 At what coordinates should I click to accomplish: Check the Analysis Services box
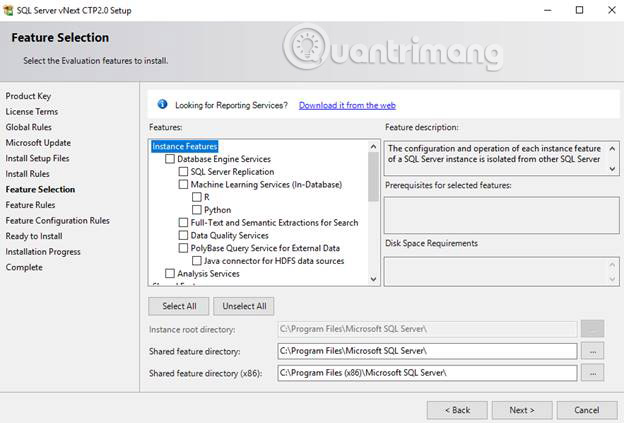170,273
